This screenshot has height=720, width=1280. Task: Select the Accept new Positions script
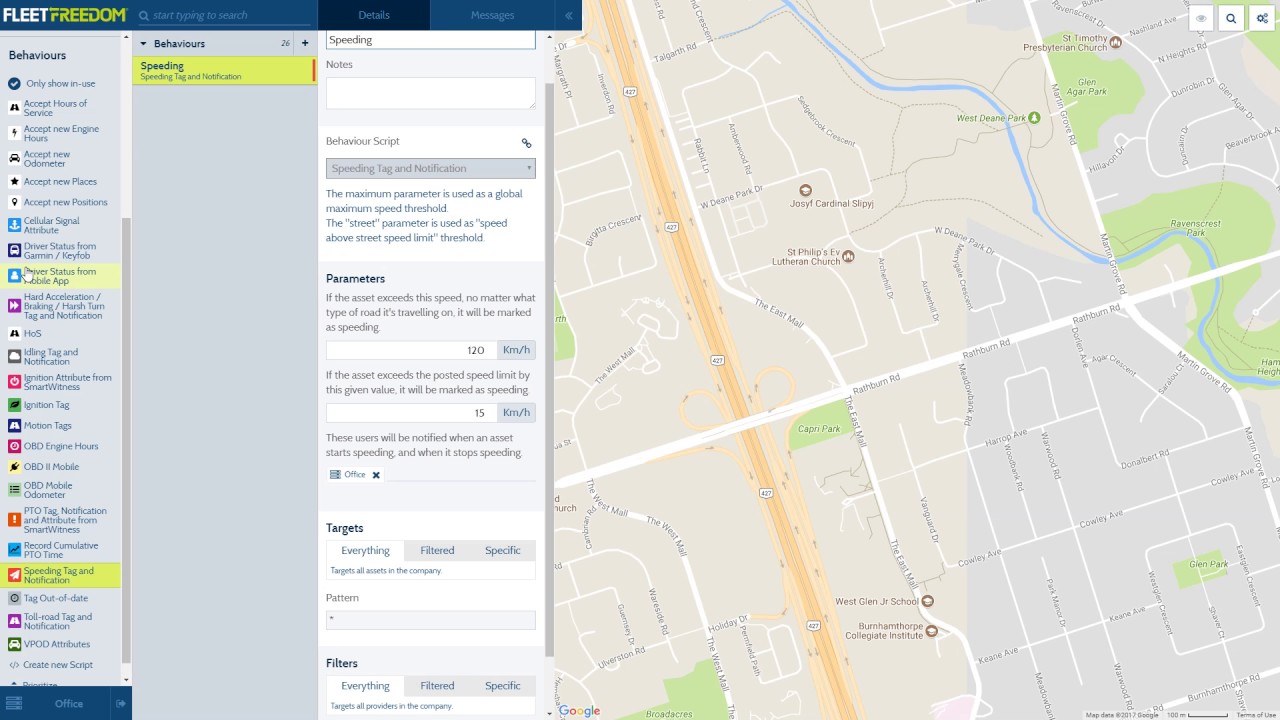pyautogui.click(x=60, y=202)
